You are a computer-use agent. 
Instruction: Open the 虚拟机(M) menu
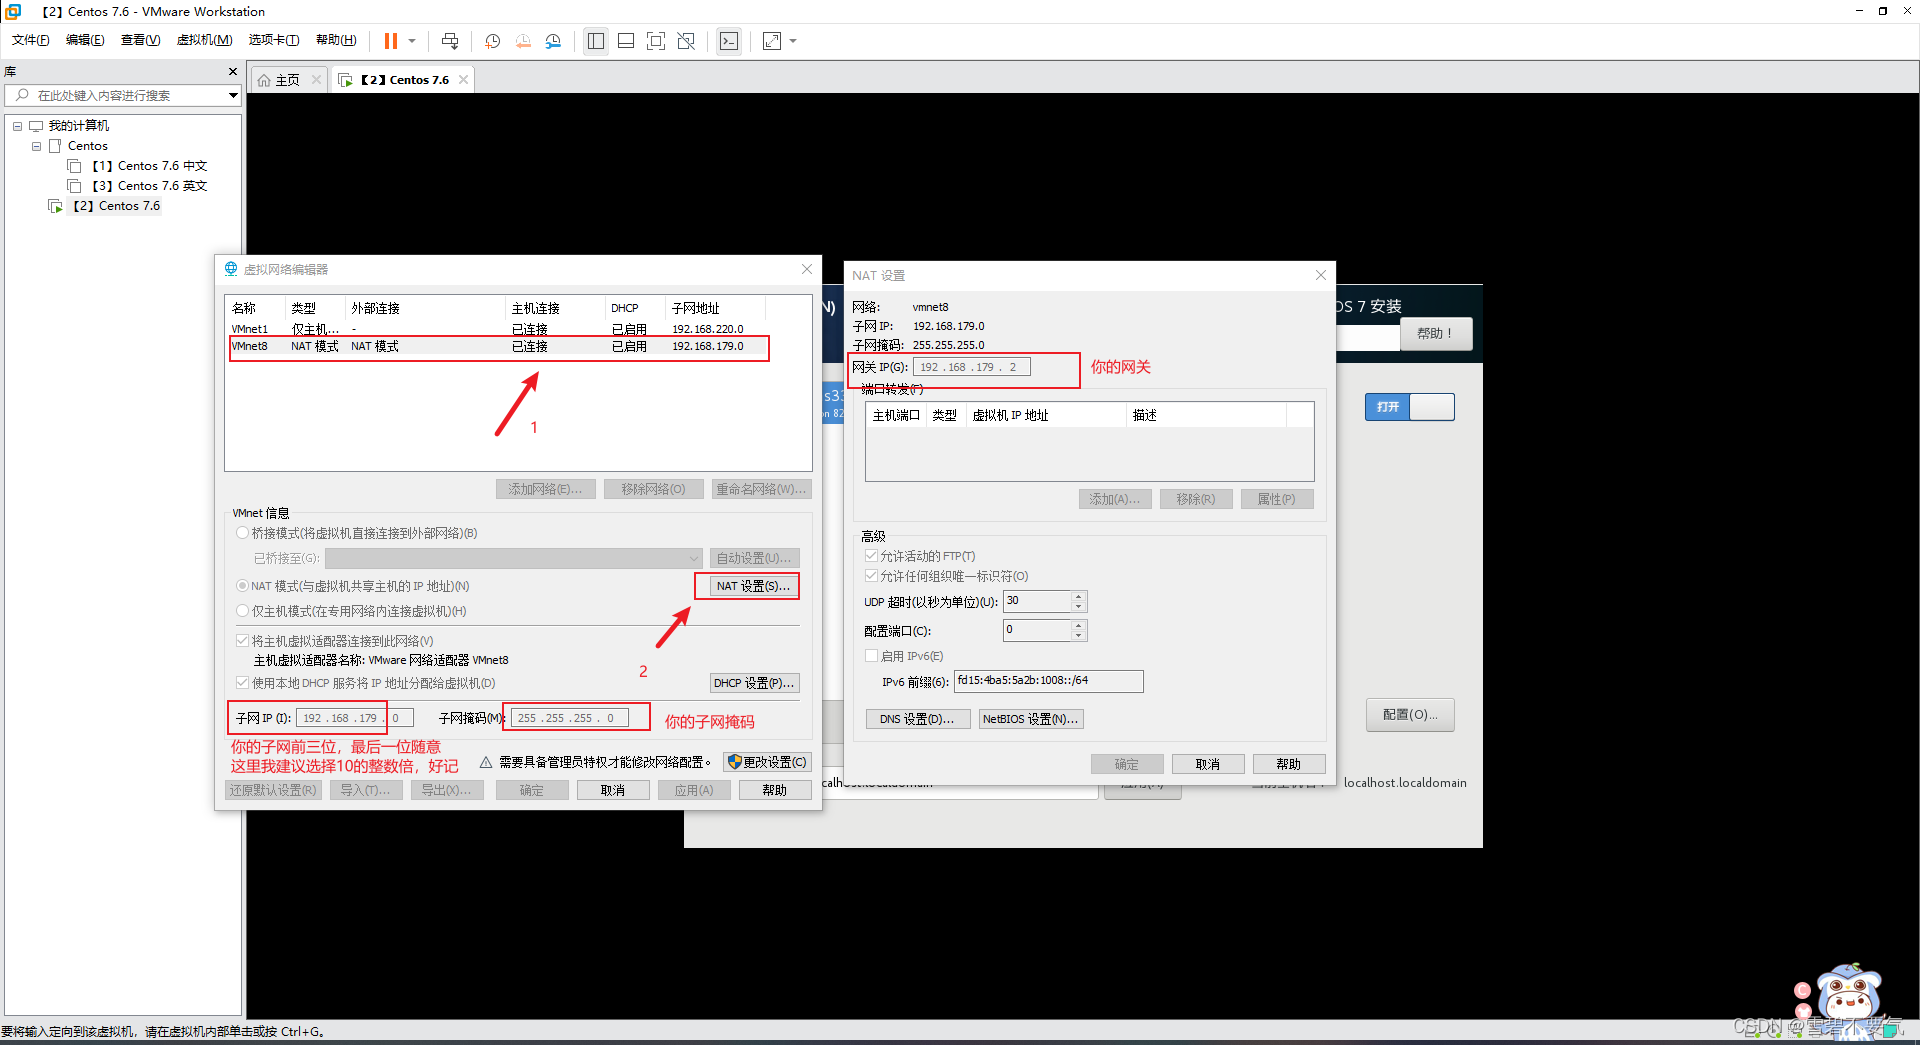click(204, 40)
